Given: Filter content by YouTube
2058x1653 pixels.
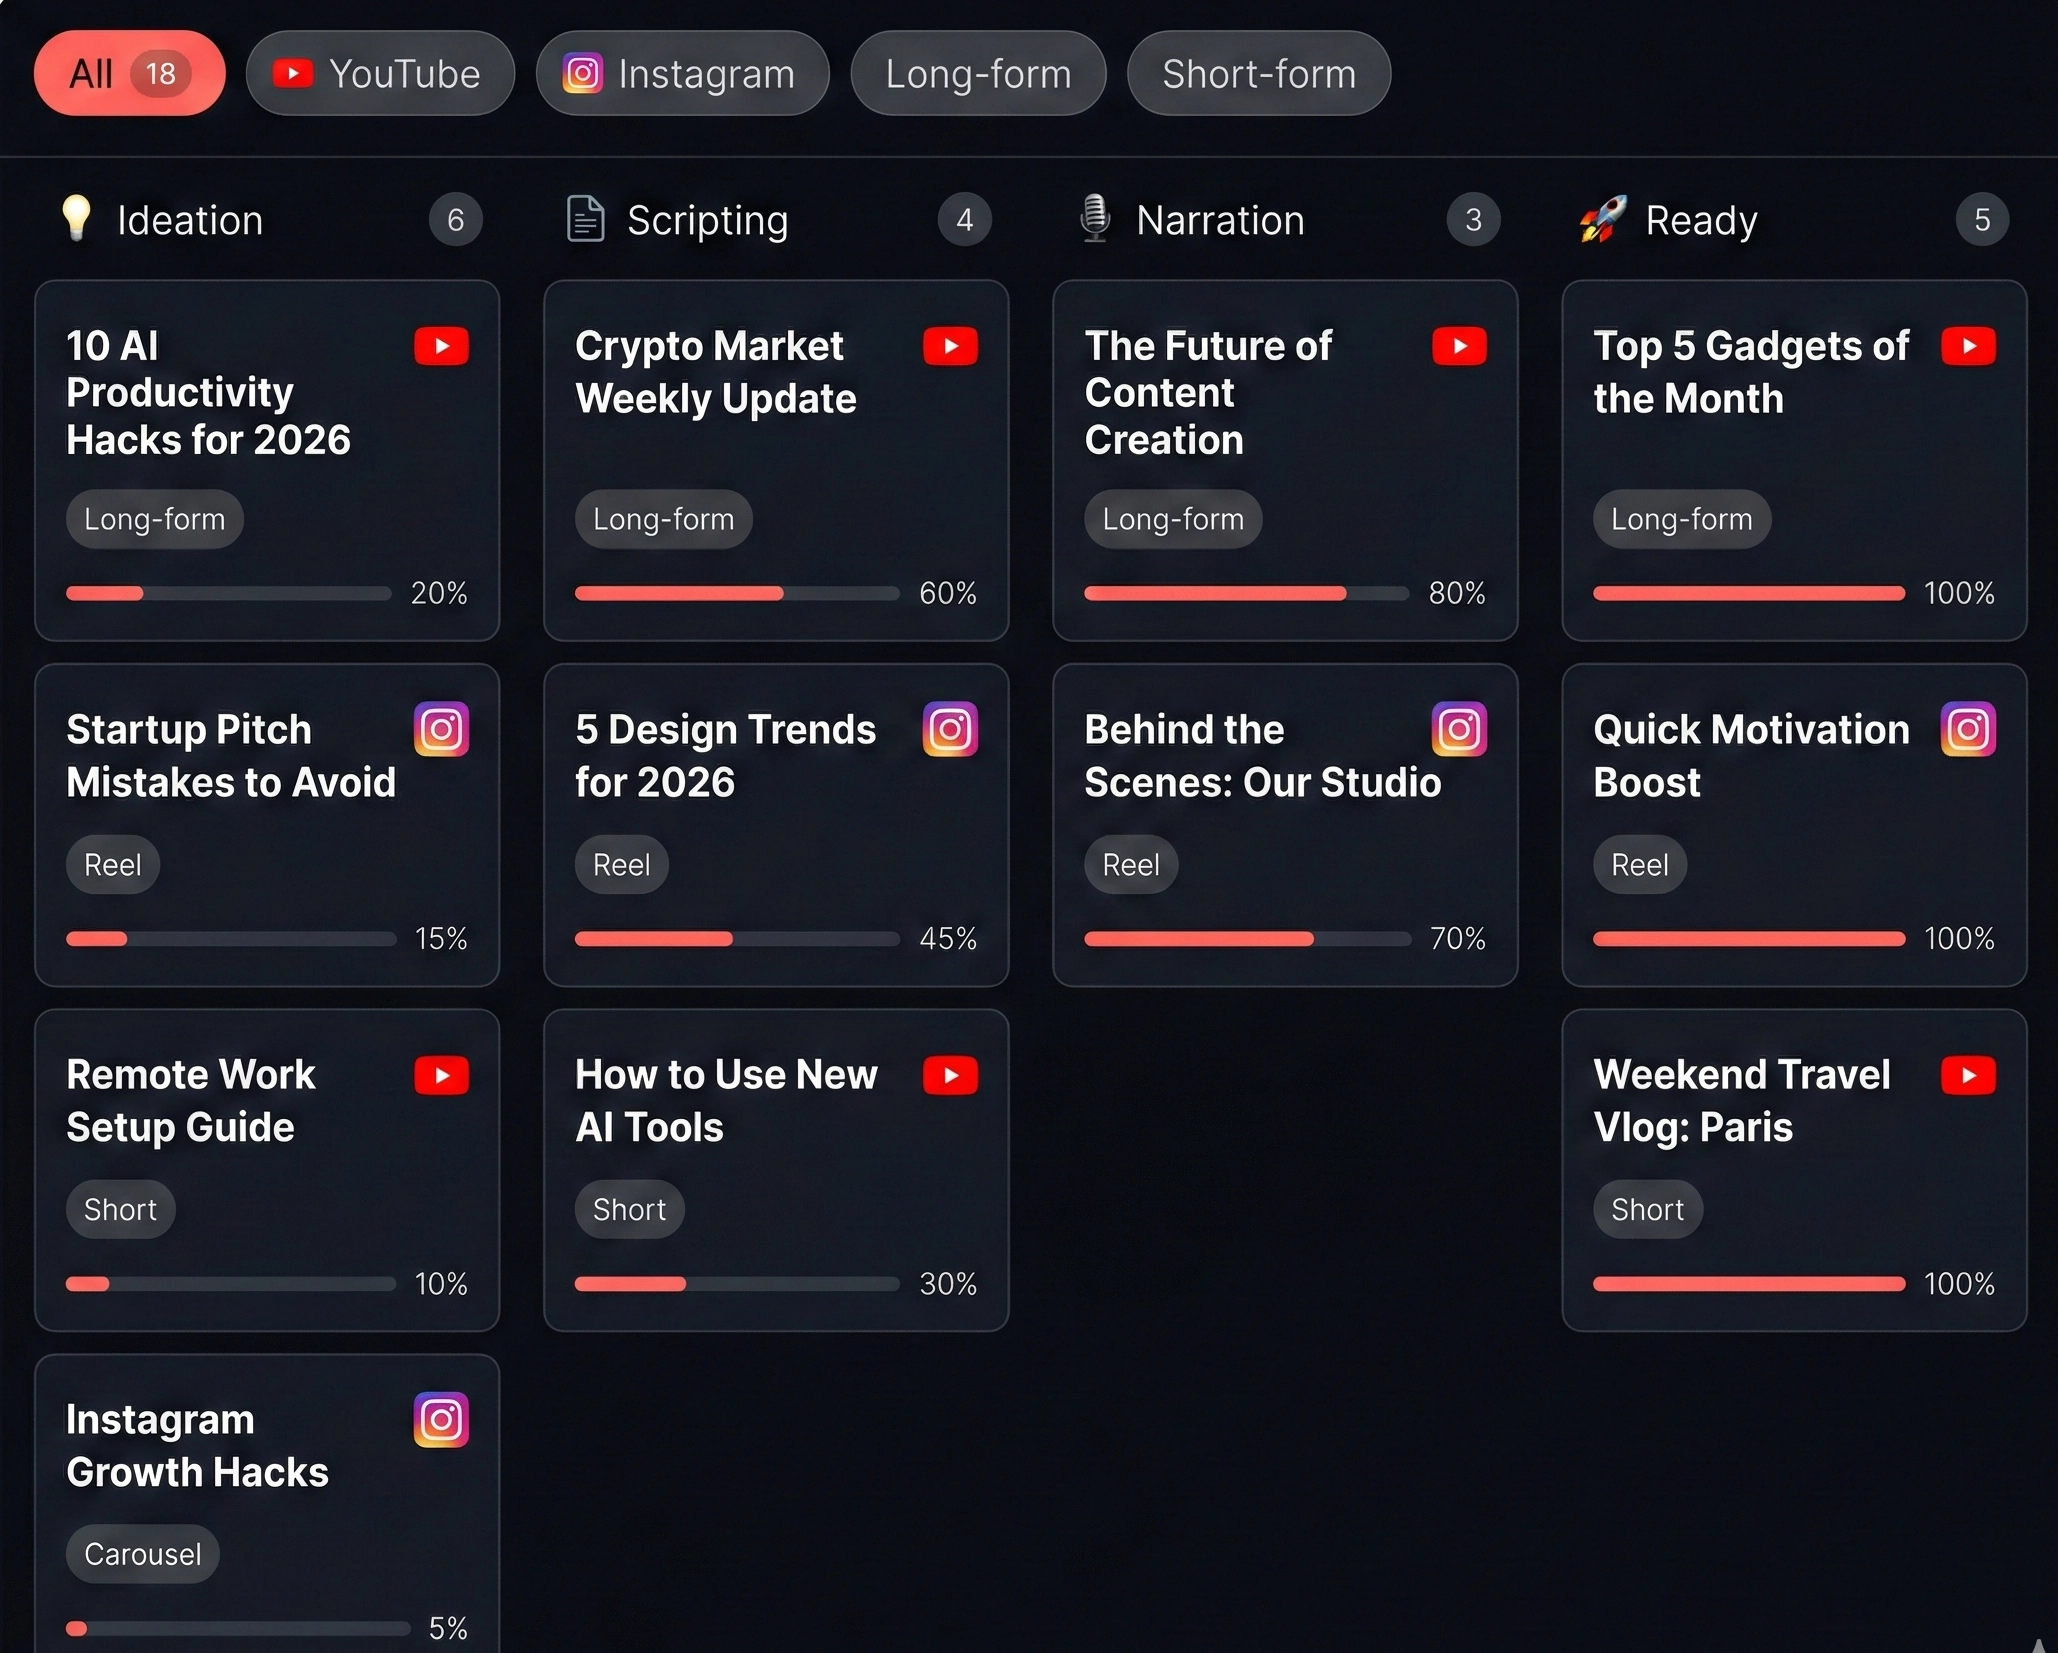Looking at the screenshot, I should point(380,74).
